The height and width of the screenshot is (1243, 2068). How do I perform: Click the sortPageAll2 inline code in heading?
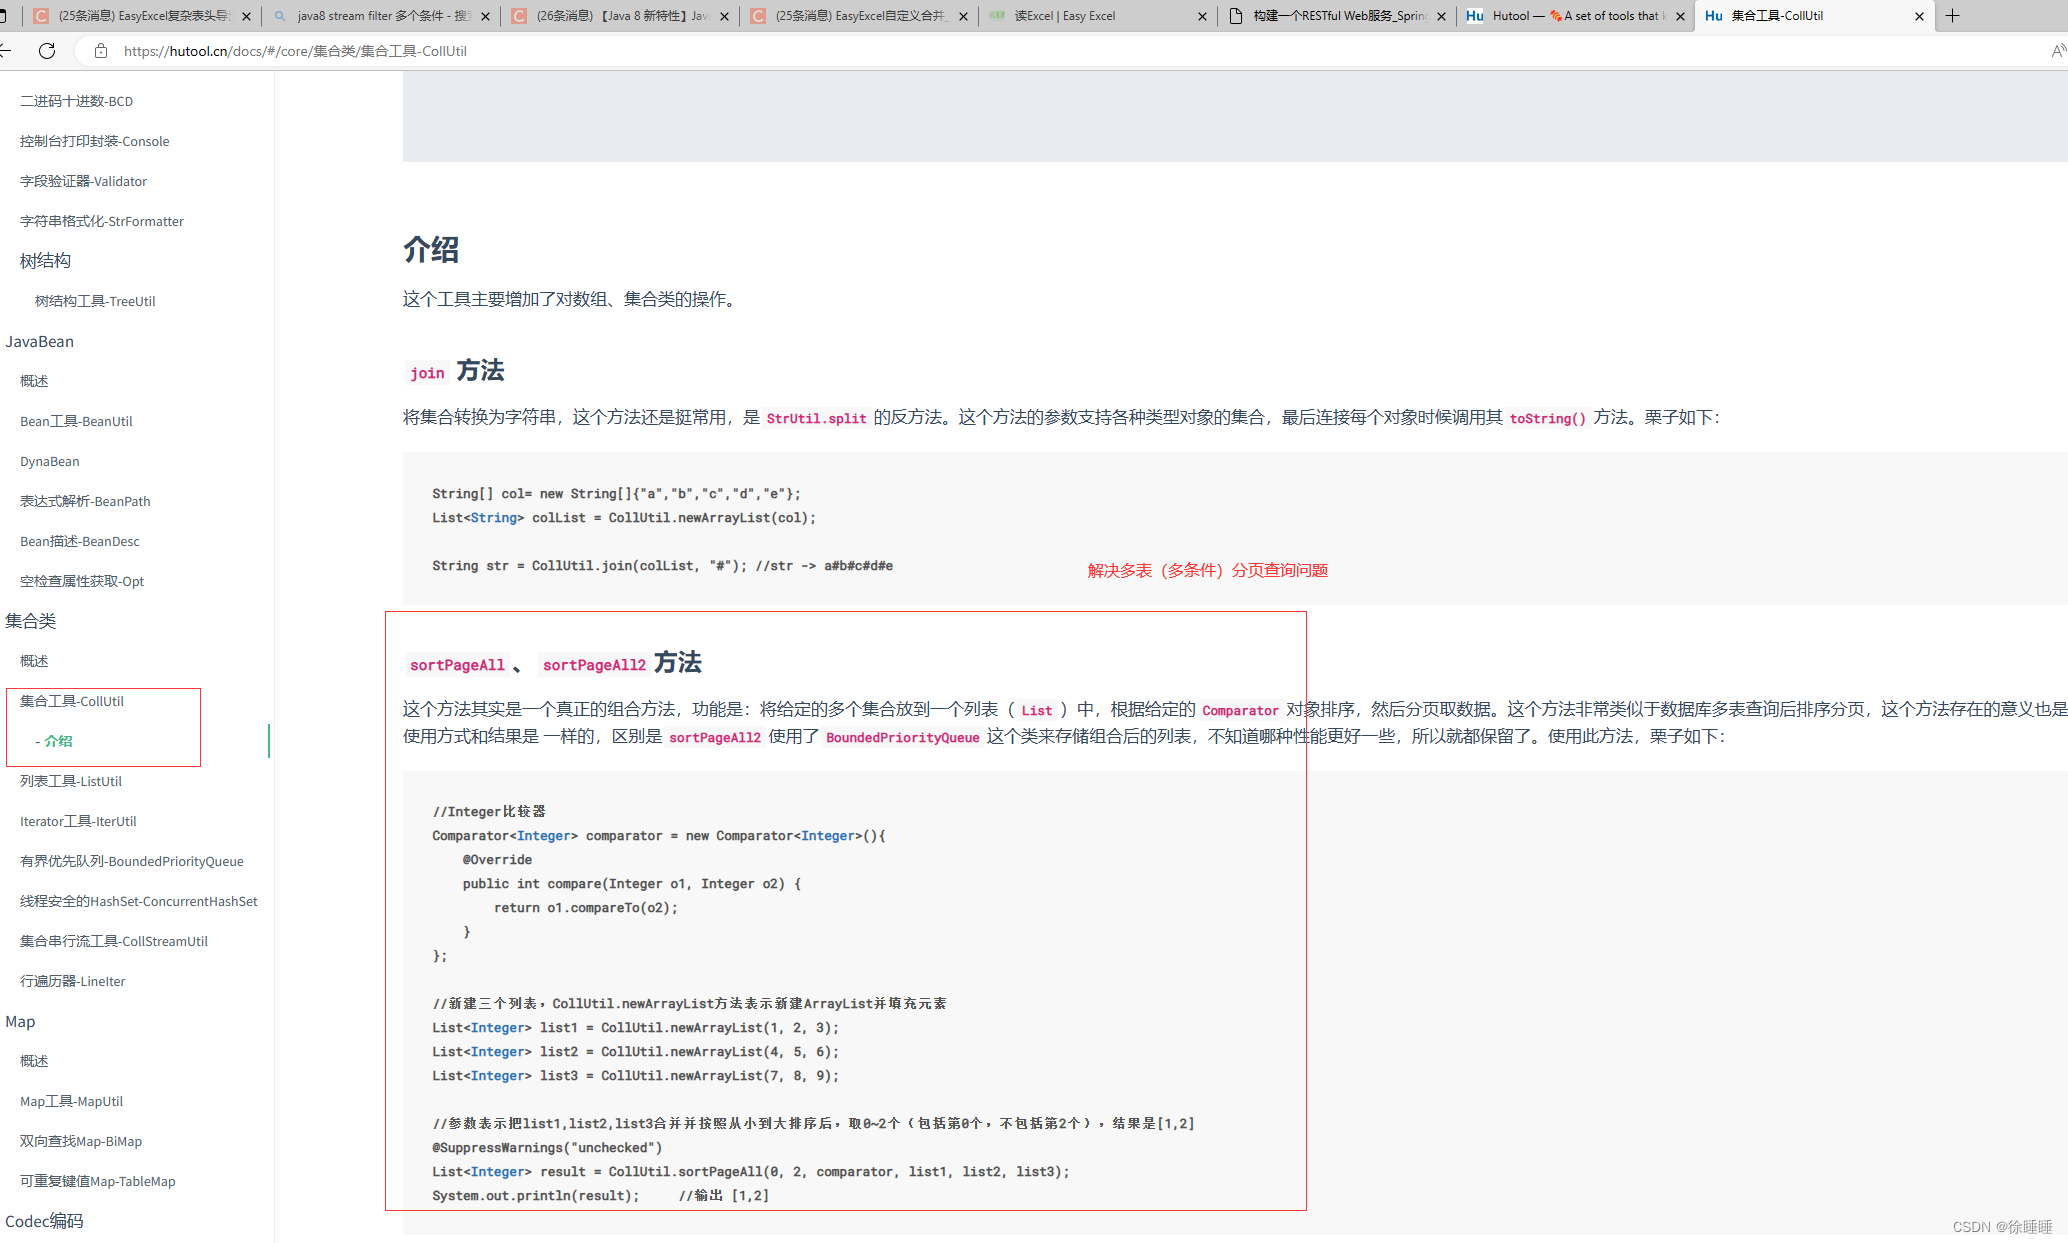point(594,665)
